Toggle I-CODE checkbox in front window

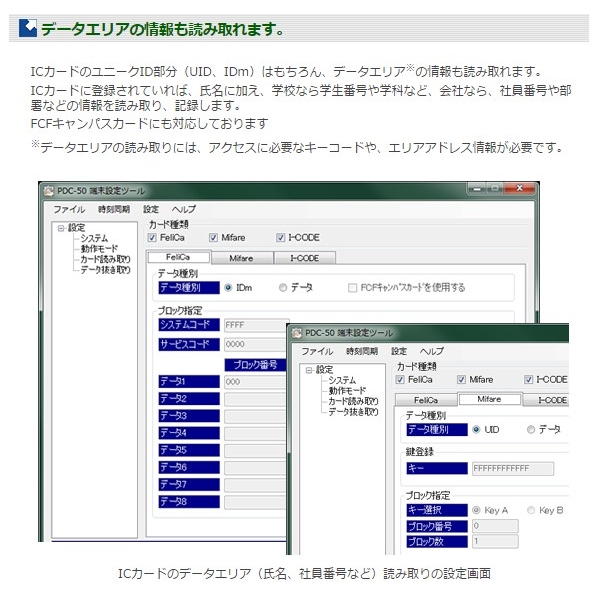click(528, 379)
